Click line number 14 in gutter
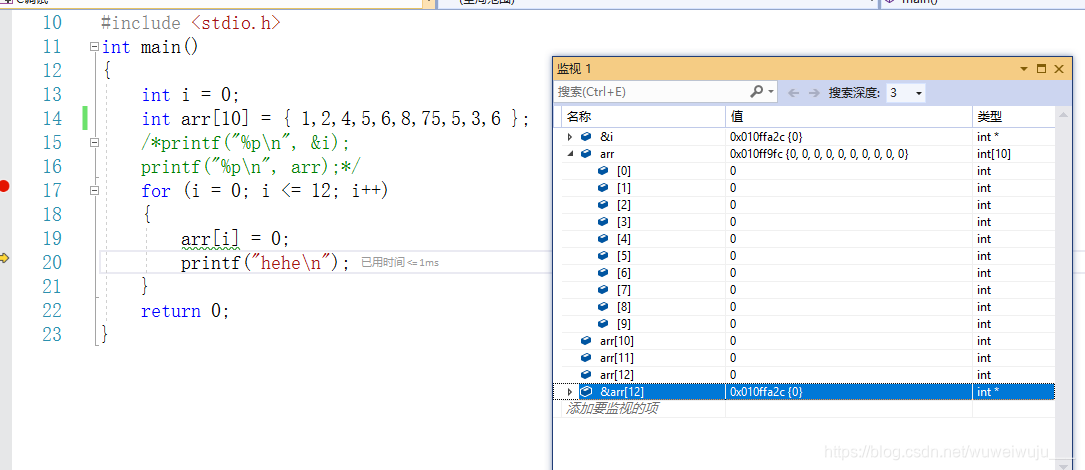This screenshot has height=470, width=1085. [52, 118]
